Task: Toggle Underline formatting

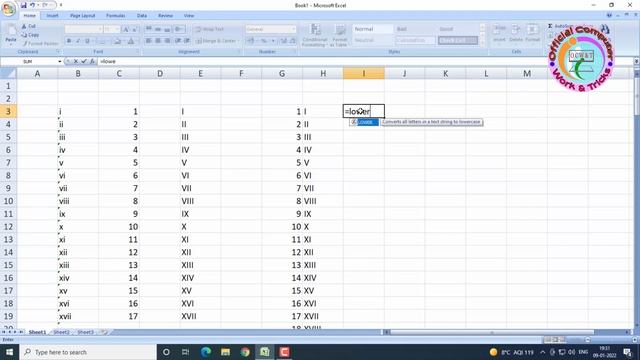Action: 87,41
